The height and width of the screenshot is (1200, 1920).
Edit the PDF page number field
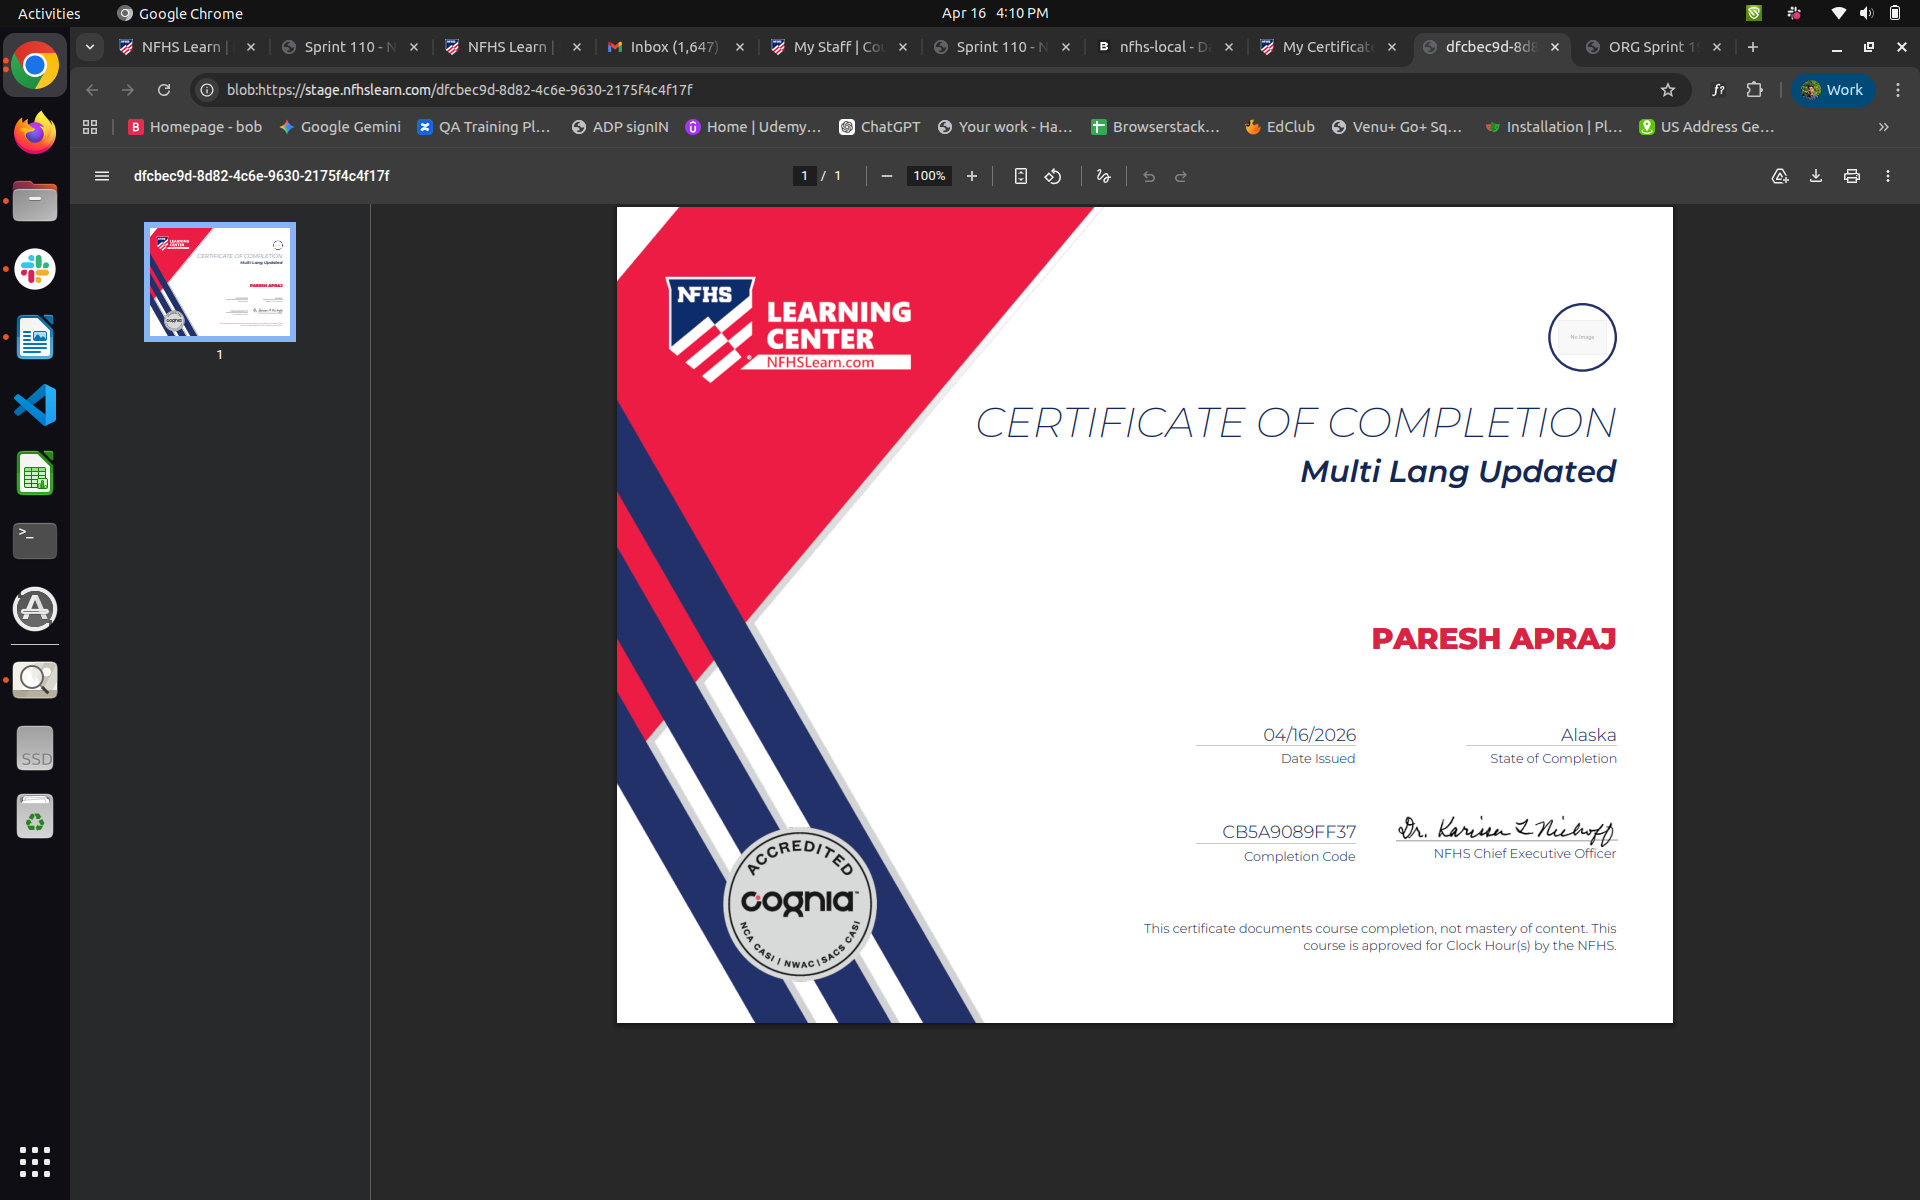coord(804,176)
